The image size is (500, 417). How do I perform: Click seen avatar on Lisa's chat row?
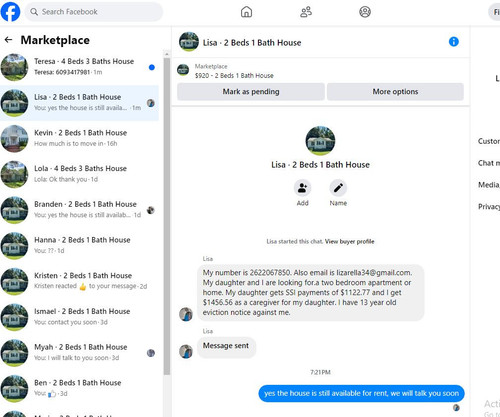click(151, 103)
